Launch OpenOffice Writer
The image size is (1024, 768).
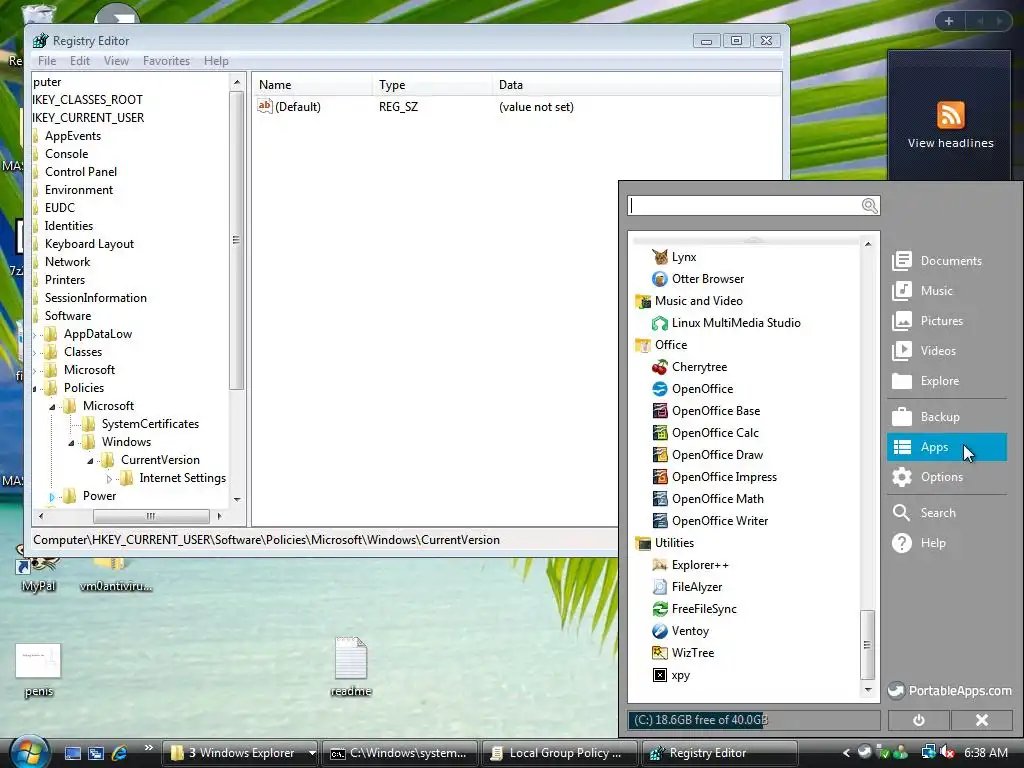pos(710,520)
